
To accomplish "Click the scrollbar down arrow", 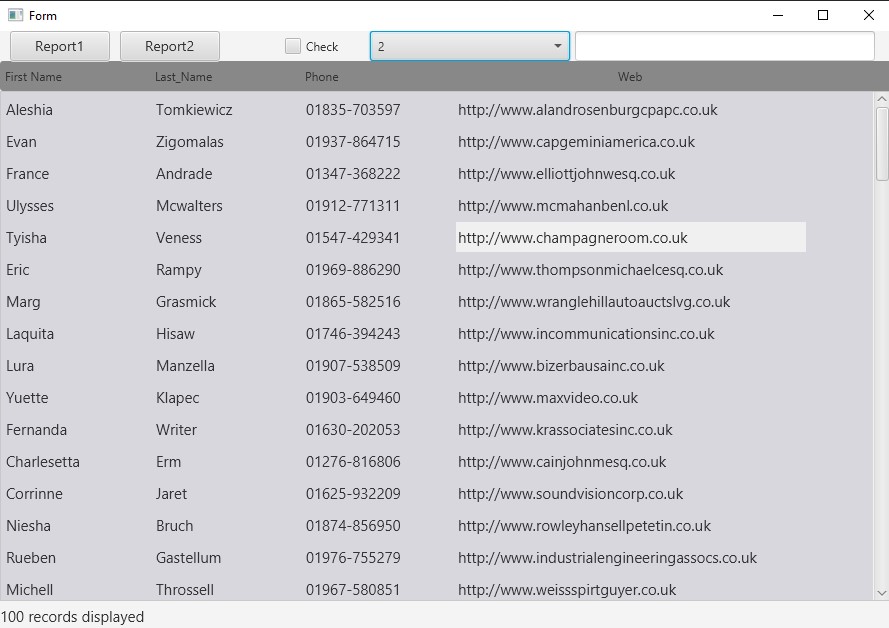I will [x=882, y=594].
